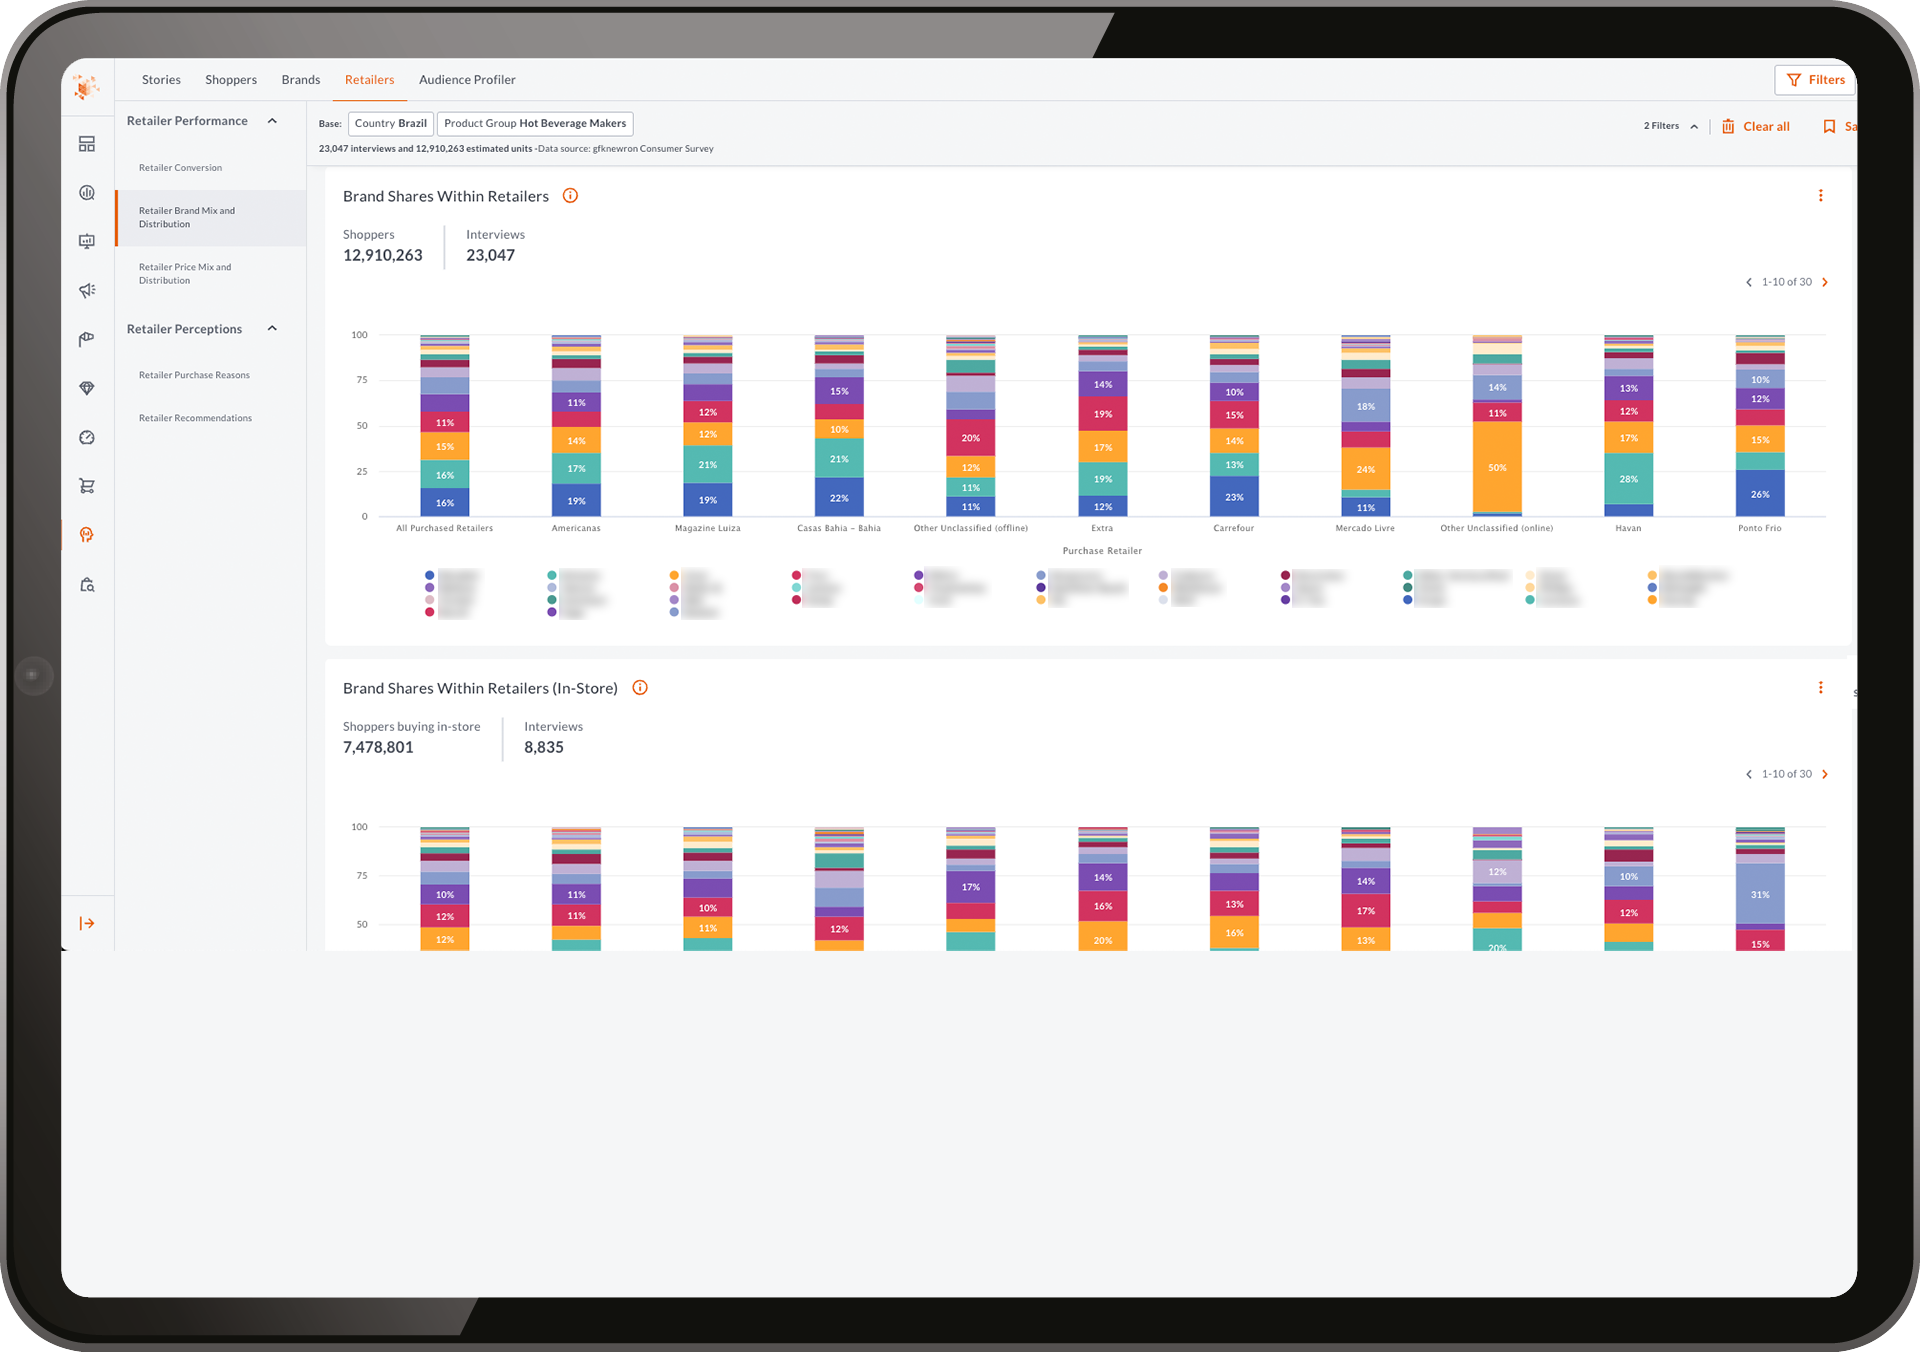
Task: Click the Product Group Hot Beverage Makers chip
Action: [535, 124]
